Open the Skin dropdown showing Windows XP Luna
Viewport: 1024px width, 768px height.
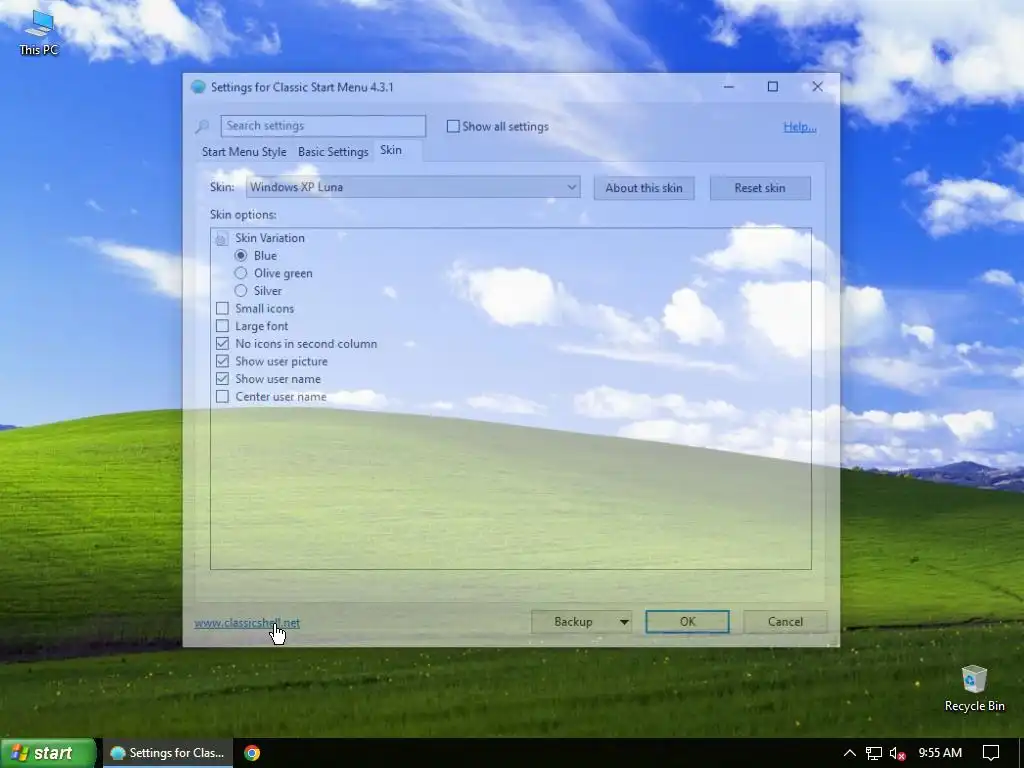coord(413,187)
